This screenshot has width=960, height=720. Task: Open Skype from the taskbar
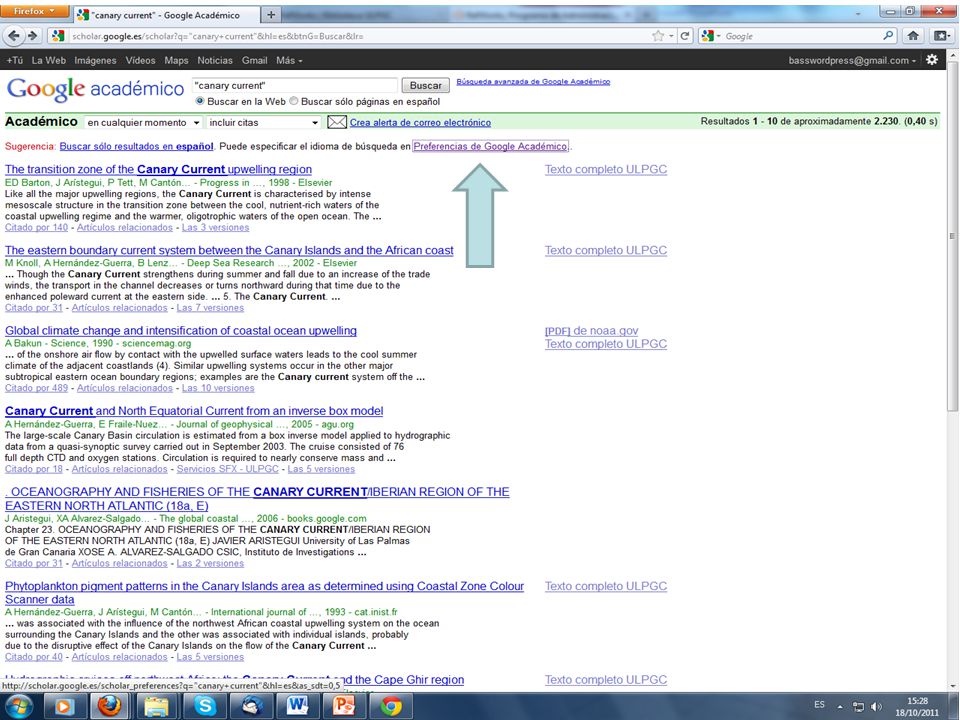[204, 707]
